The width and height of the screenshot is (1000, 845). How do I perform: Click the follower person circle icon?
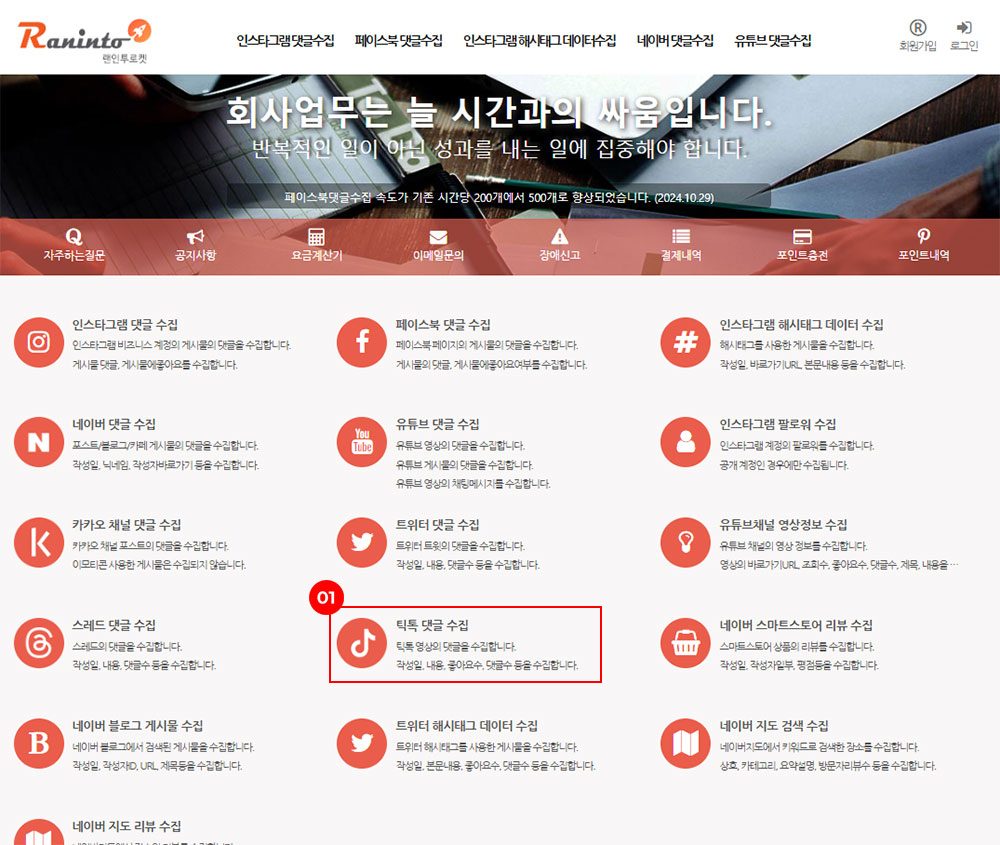pos(686,442)
